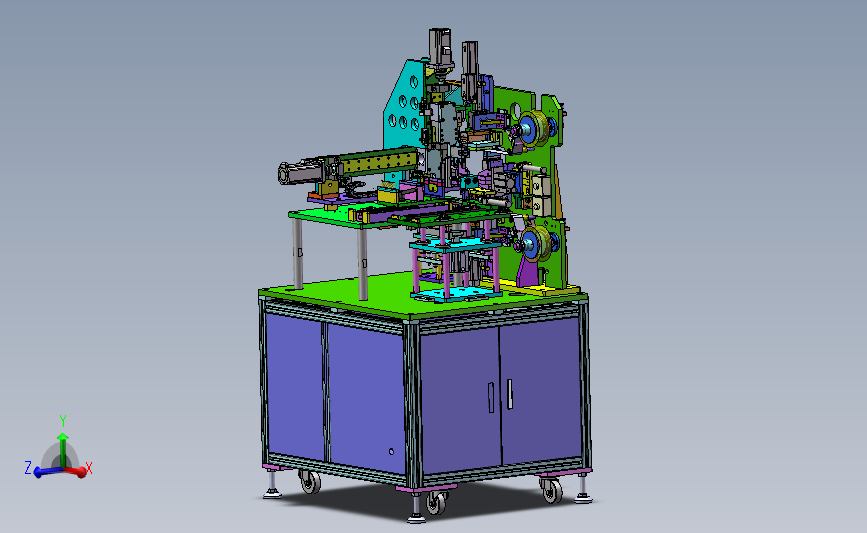This screenshot has width=867, height=533.
Task: Select the right handle on the right cabinet doors
Action: (x=510, y=394)
